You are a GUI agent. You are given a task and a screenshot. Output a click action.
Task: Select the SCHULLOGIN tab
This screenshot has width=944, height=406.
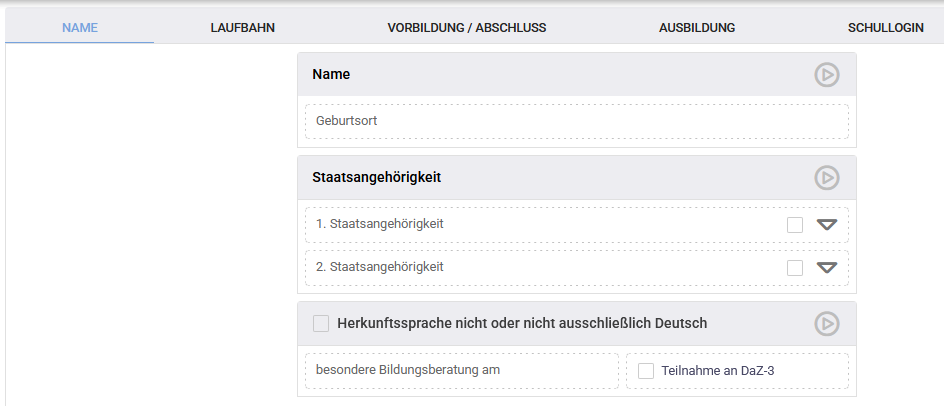pyautogui.click(x=885, y=28)
